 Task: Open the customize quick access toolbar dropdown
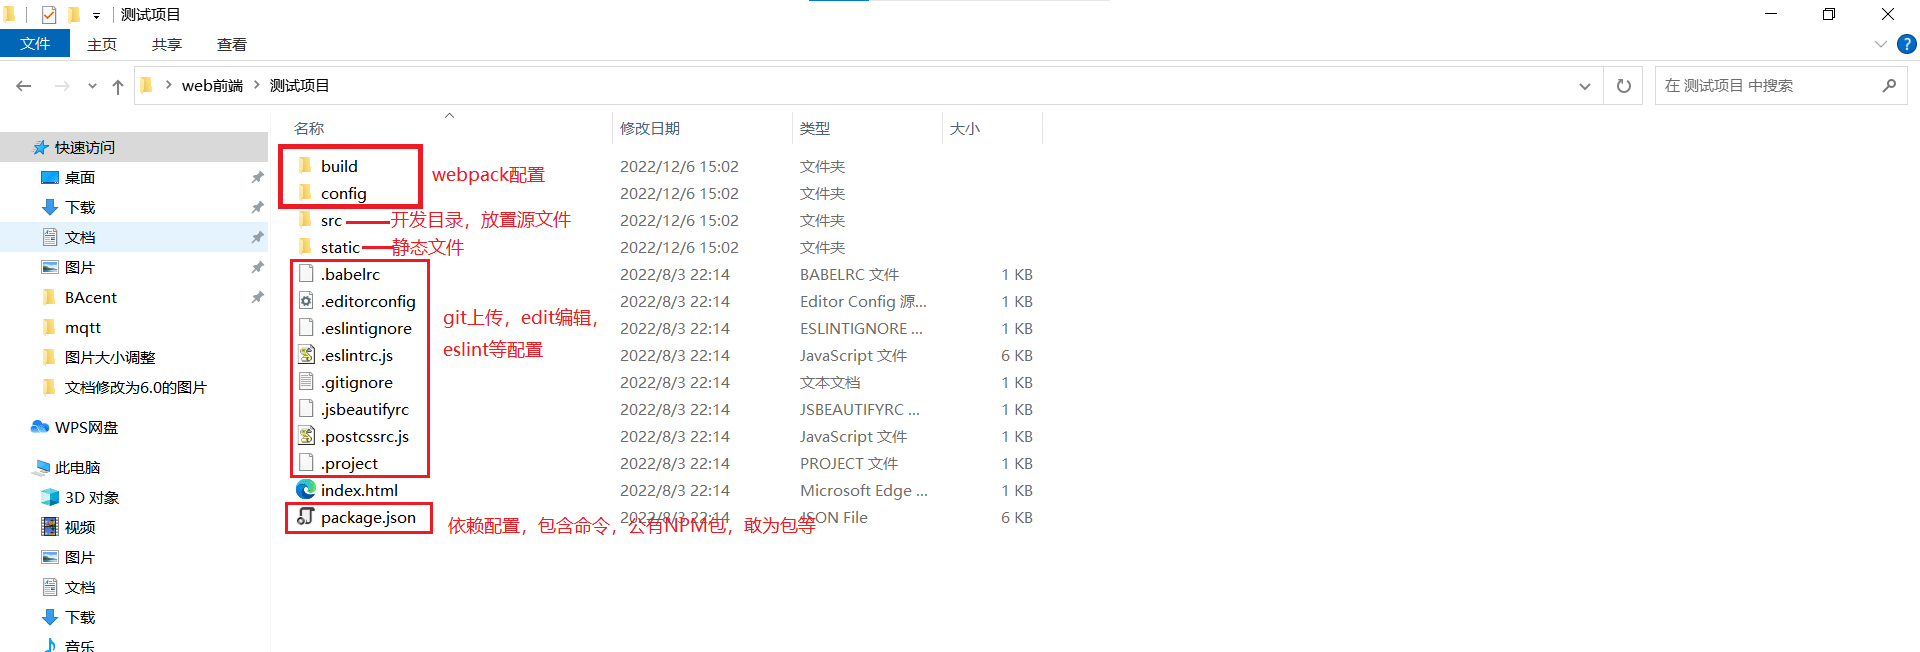coord(96,15)
